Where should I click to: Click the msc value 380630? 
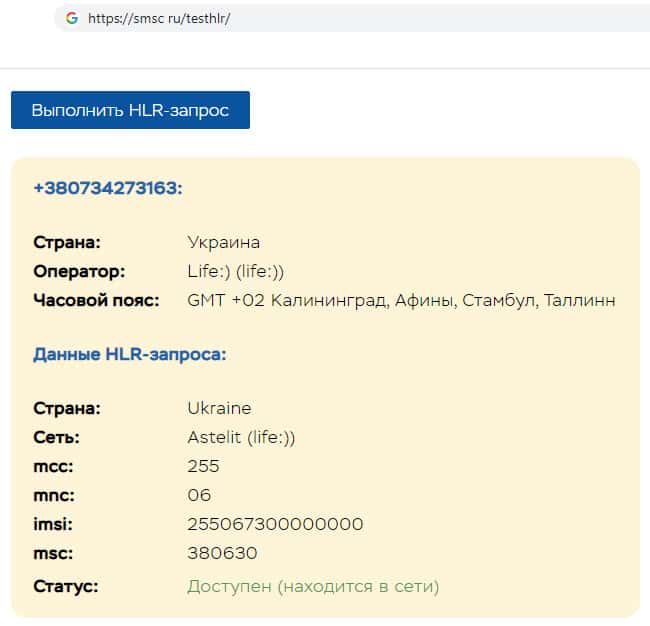[222, 553]
